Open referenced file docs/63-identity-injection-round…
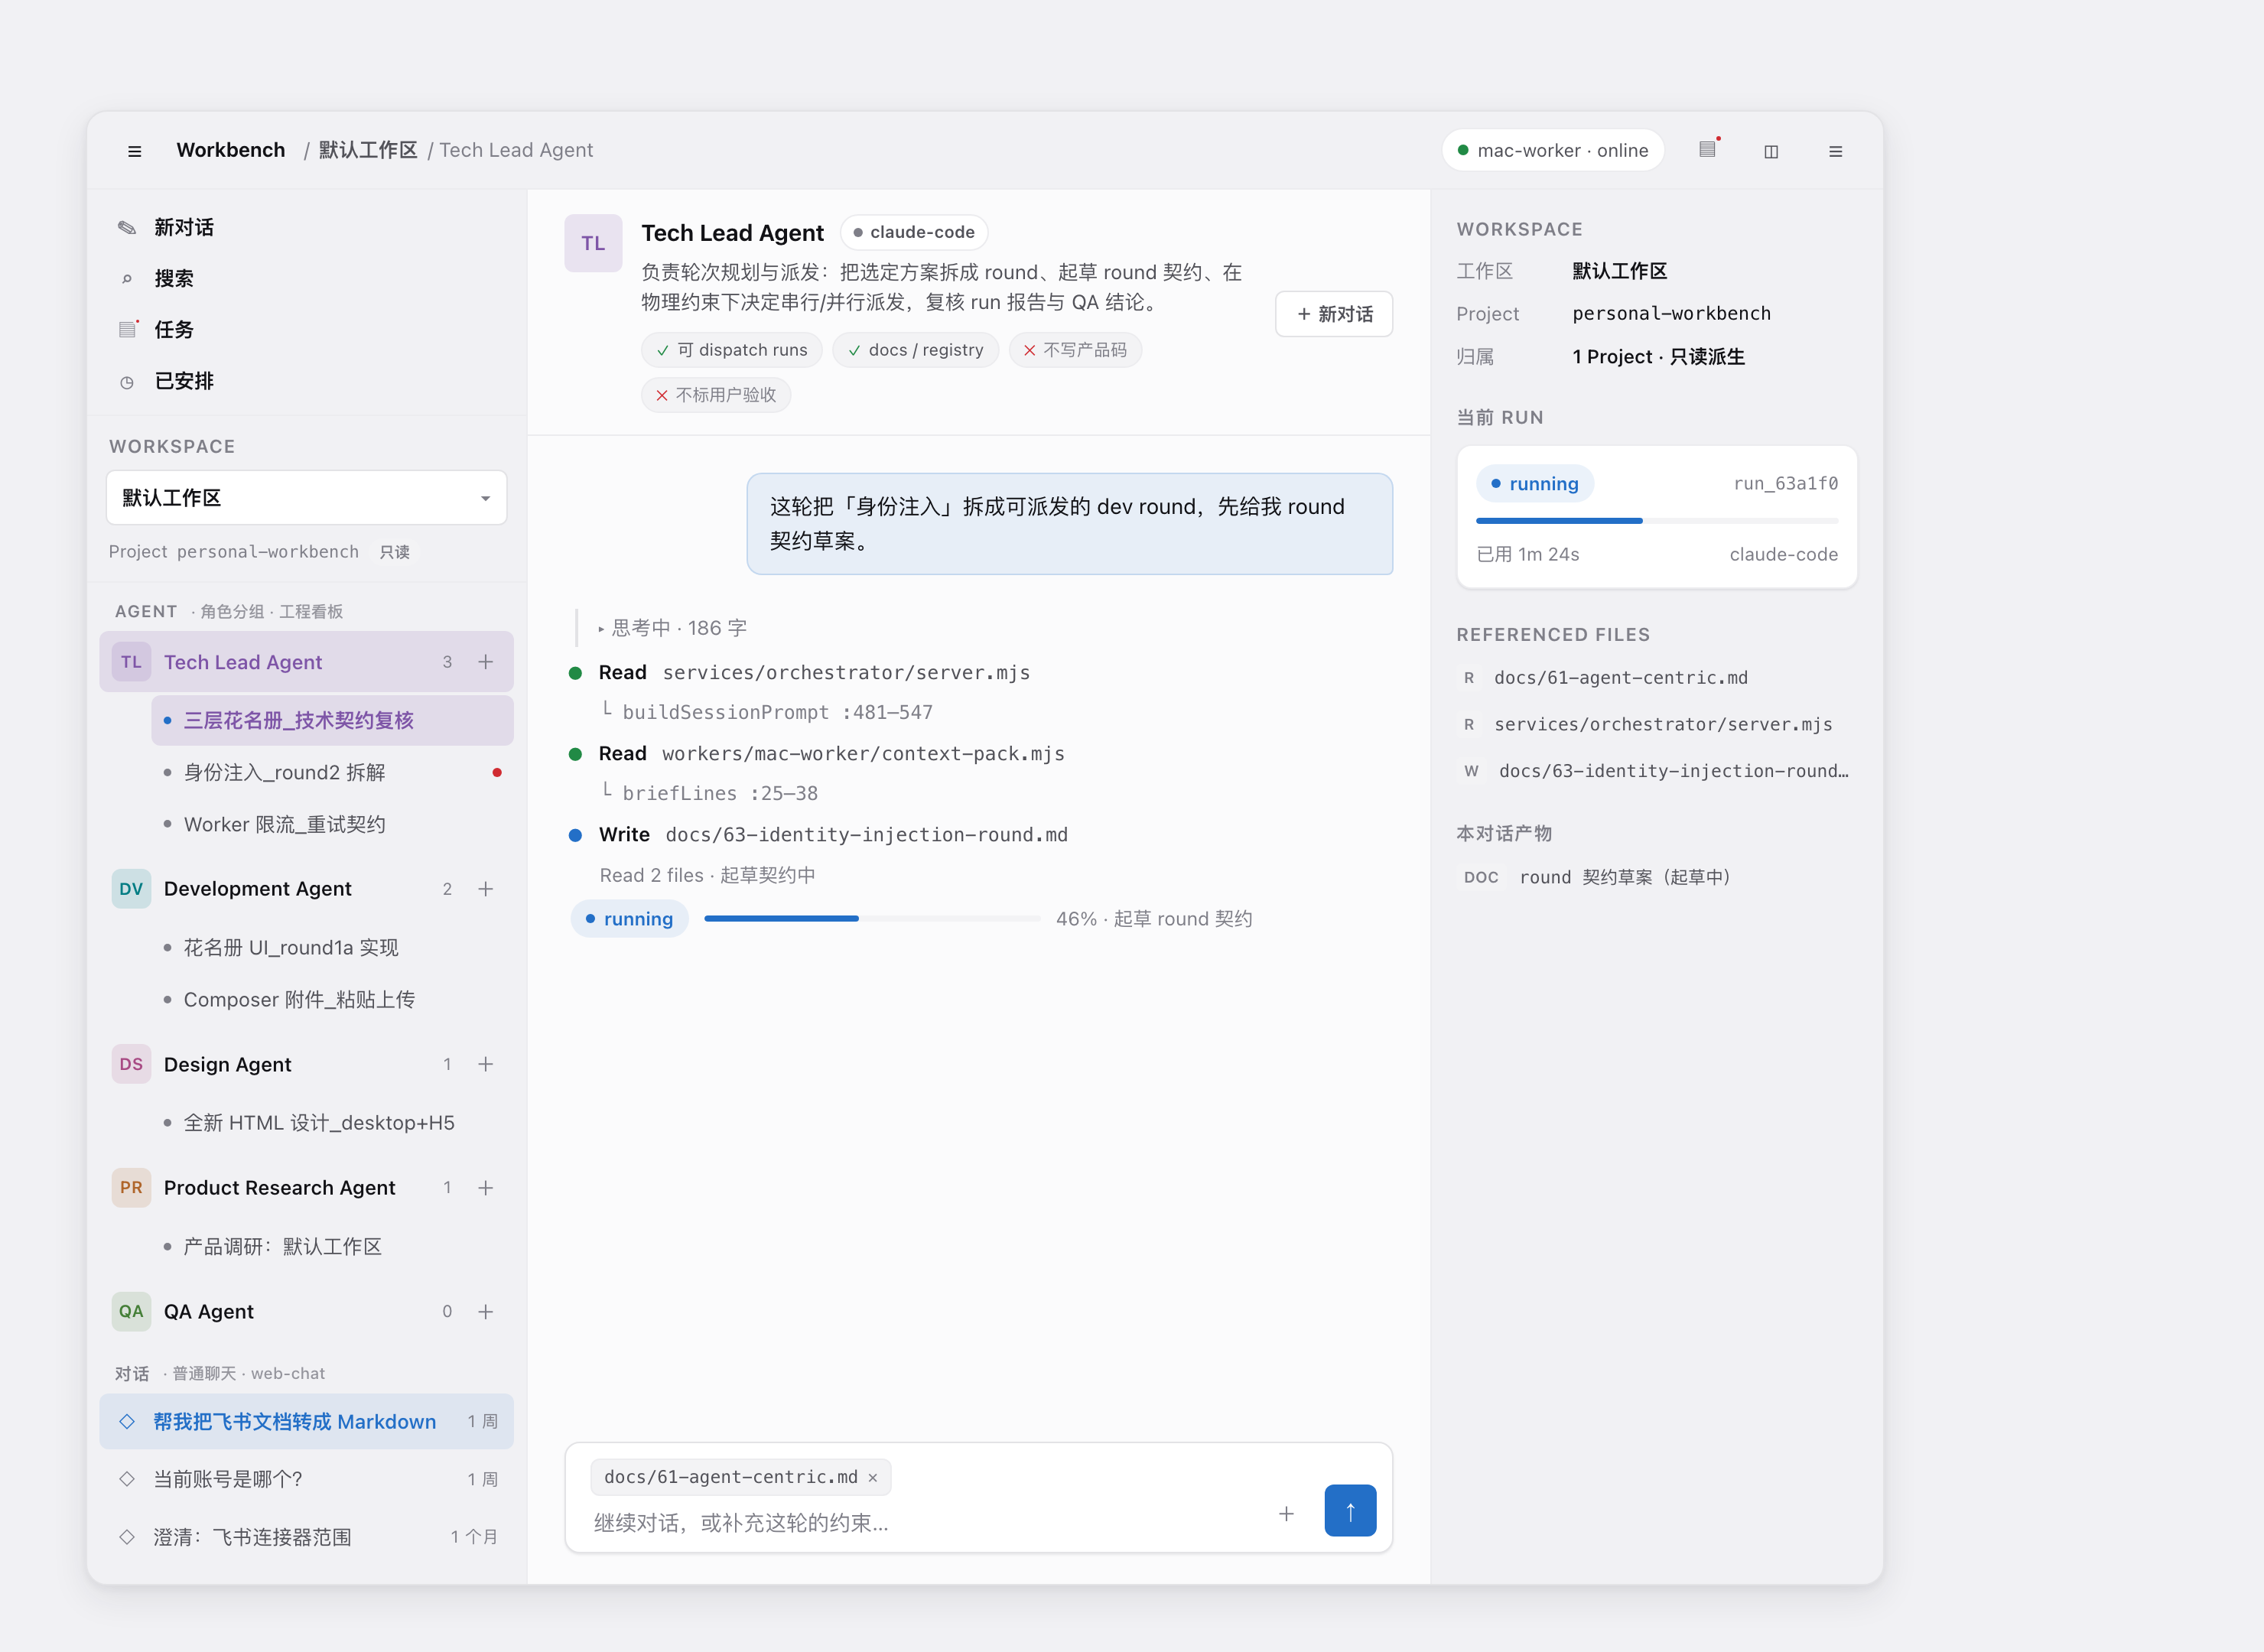Viewport: 2264px width, 1652px height. click(1657, 771)
